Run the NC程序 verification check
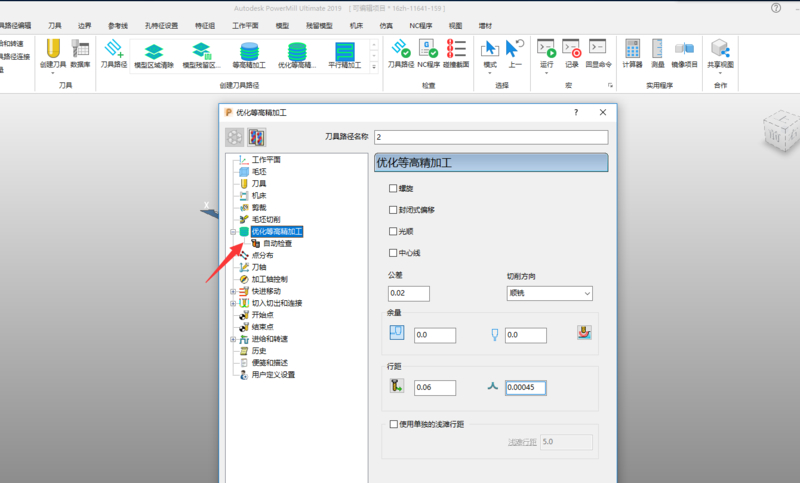The height and width of the screenshot is (483, 800). (428, 49)
